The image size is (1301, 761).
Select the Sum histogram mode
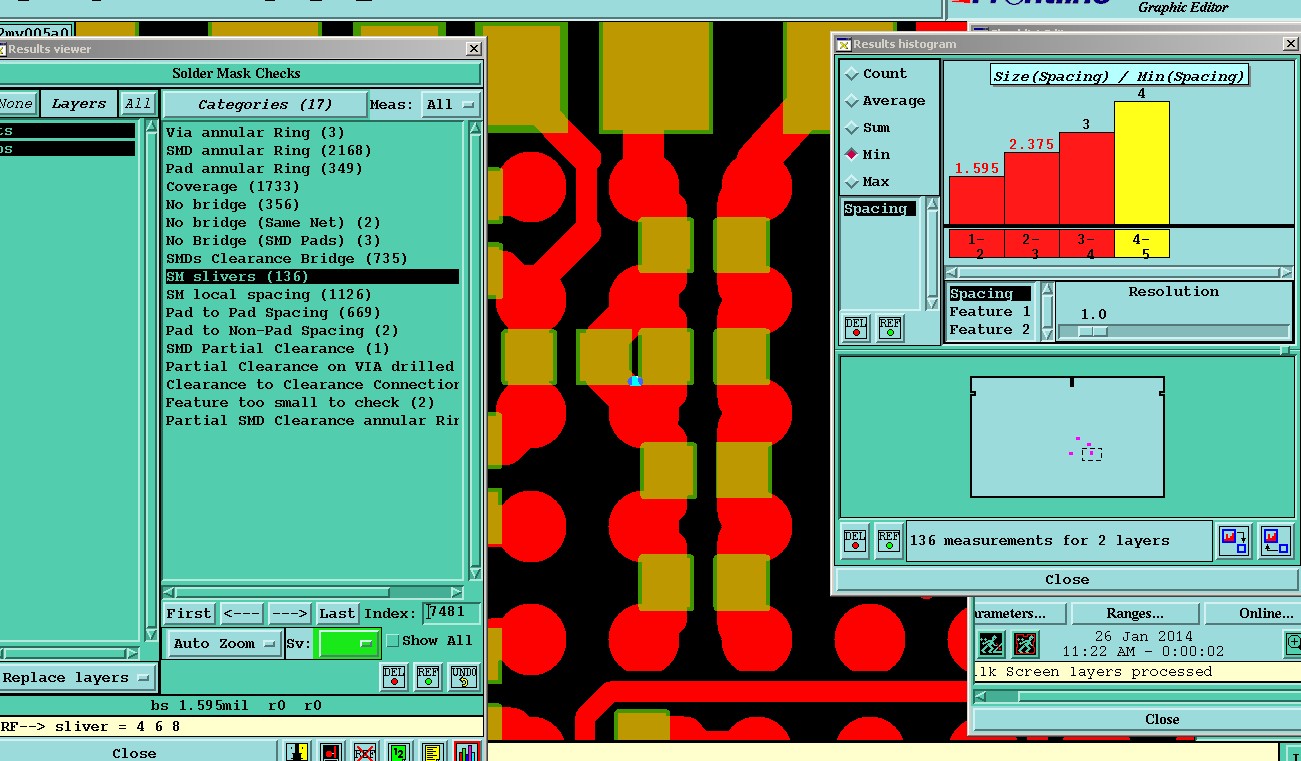point(867,128)
